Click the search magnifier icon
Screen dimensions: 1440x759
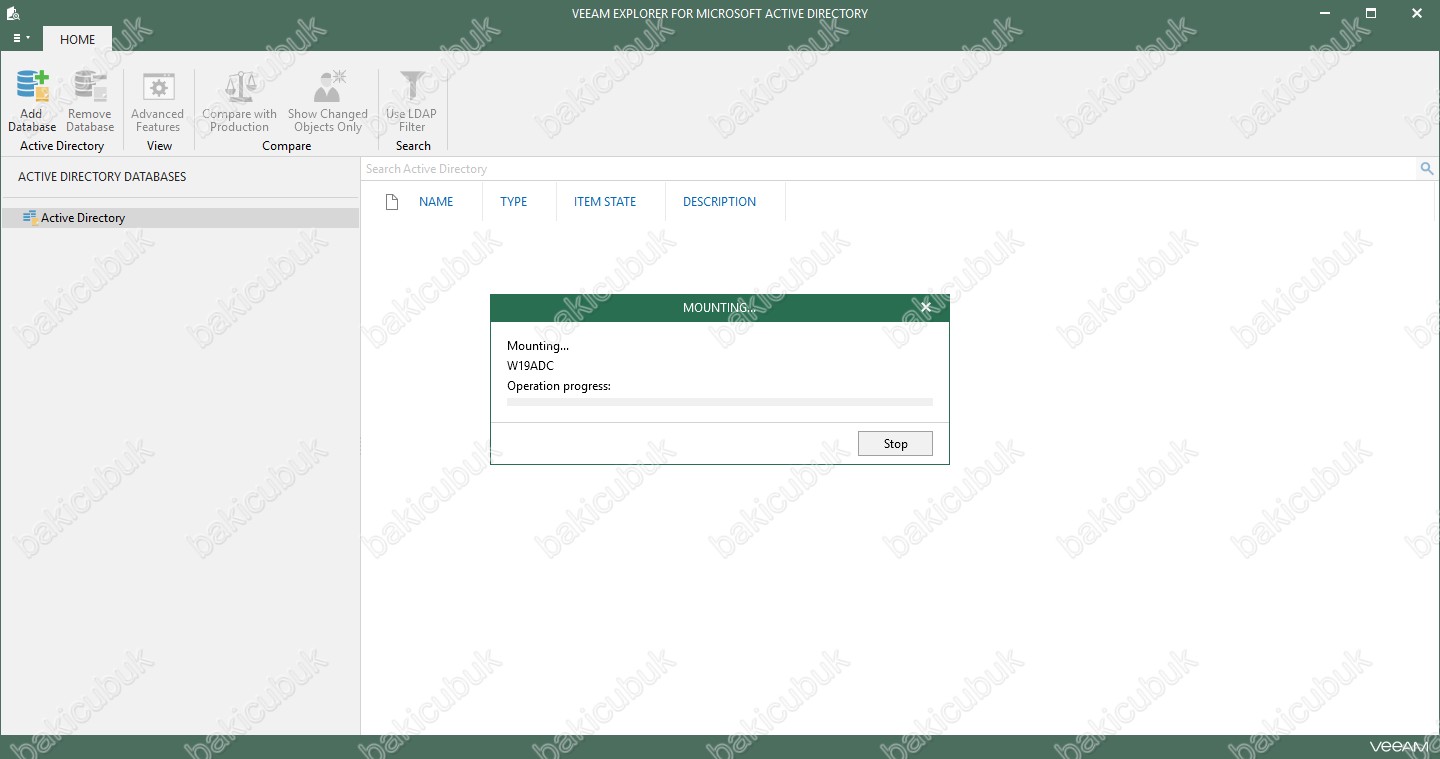click(1427, 169)
